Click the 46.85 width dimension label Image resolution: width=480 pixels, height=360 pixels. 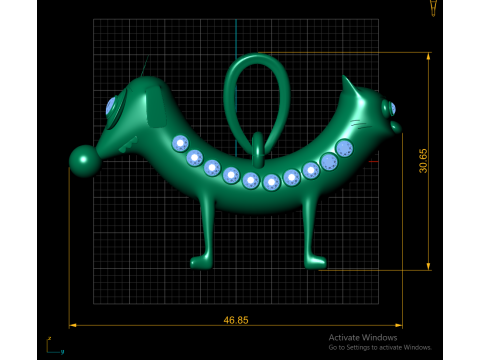pos(236,320)
